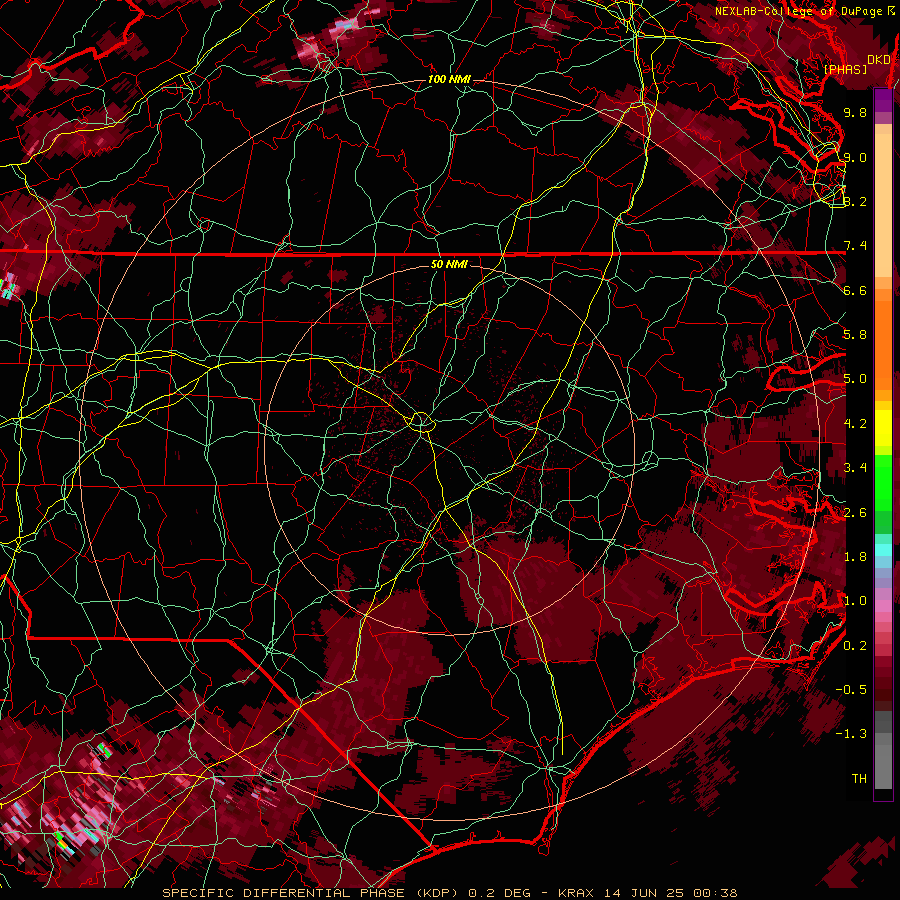Click the 7.4 value on the color scale
The width and height of the screenshot is (900, 900).
[855, 246]
